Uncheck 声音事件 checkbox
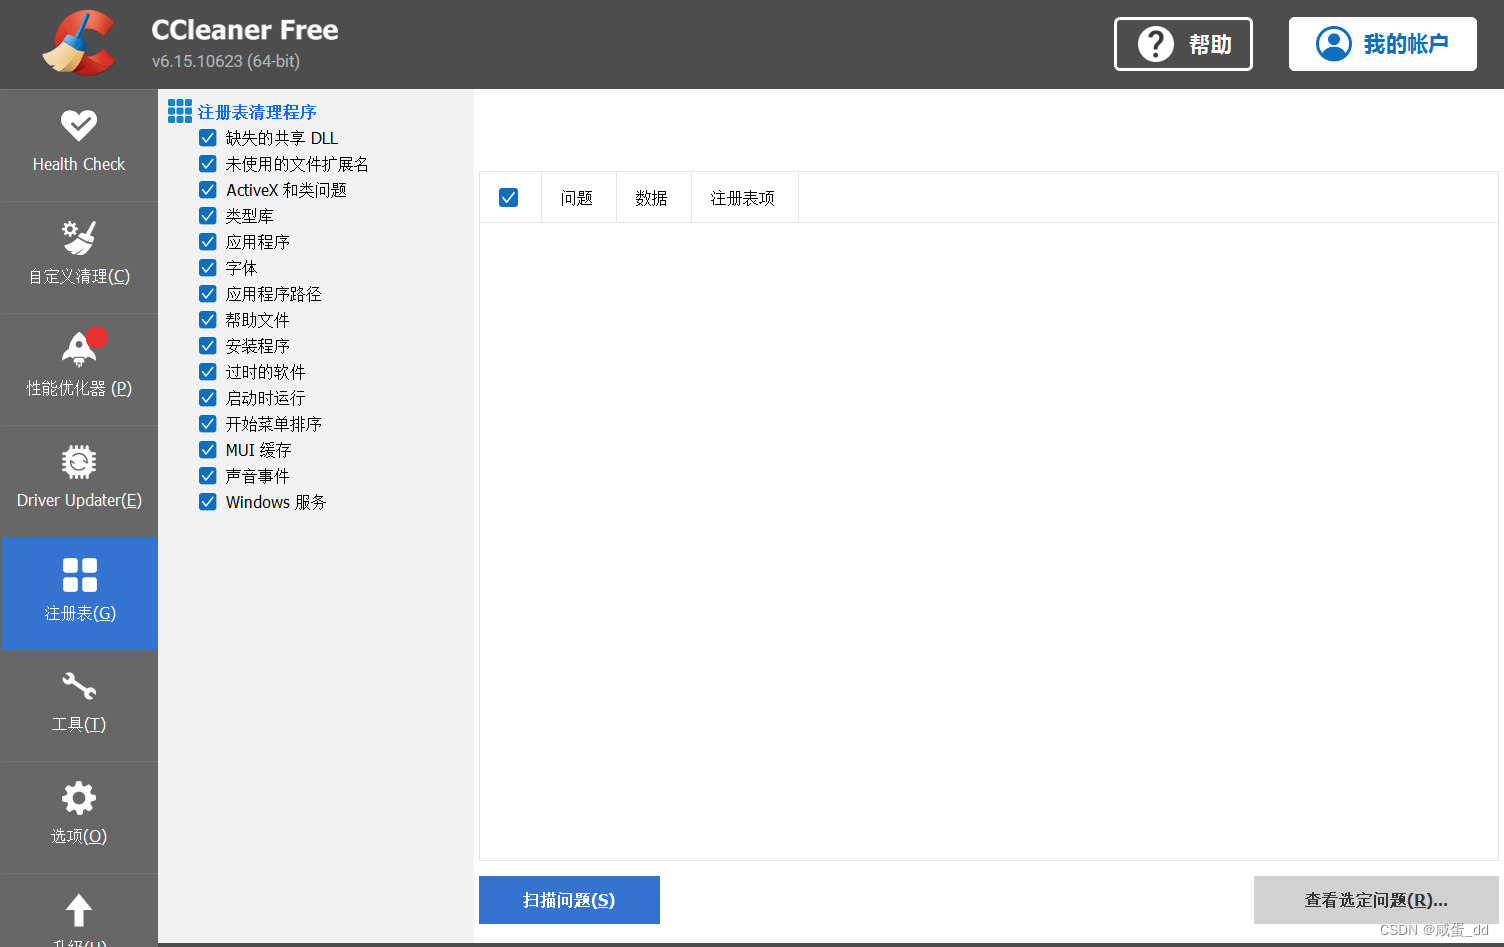 (x=208, y=476)
